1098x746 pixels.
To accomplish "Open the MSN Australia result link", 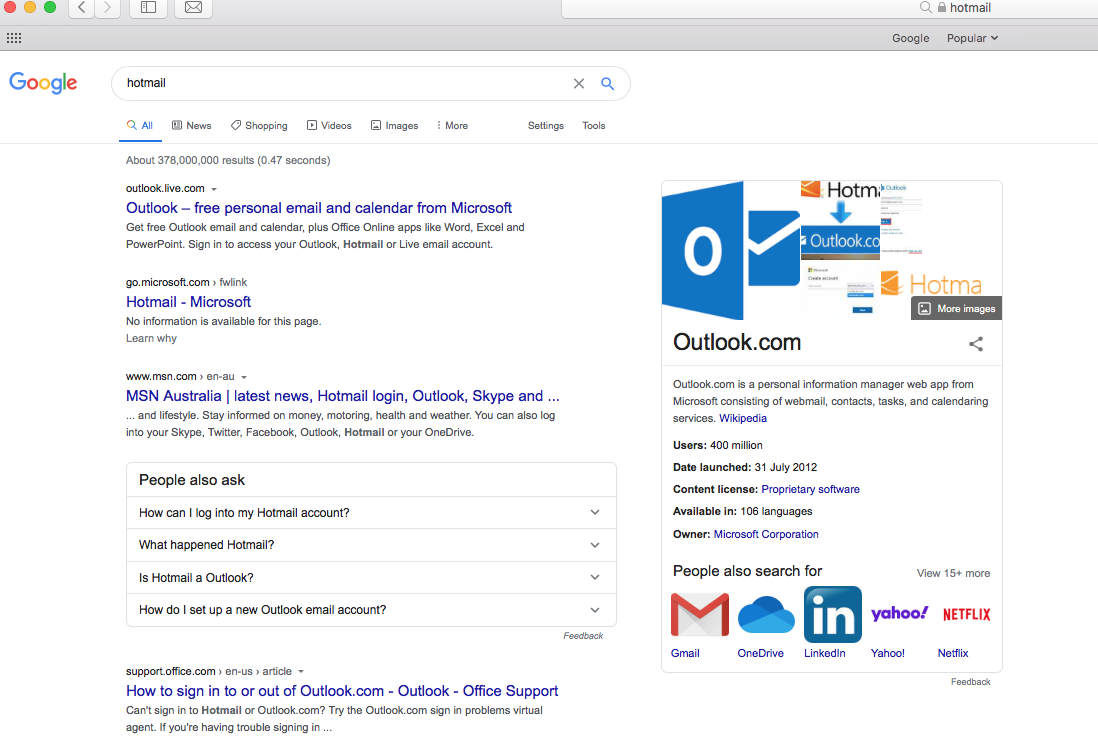I will coord(342,396).
